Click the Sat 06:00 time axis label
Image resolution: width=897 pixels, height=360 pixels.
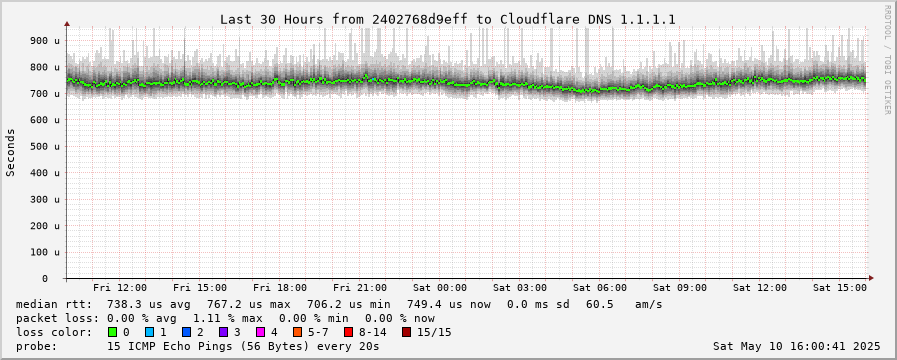600,288
